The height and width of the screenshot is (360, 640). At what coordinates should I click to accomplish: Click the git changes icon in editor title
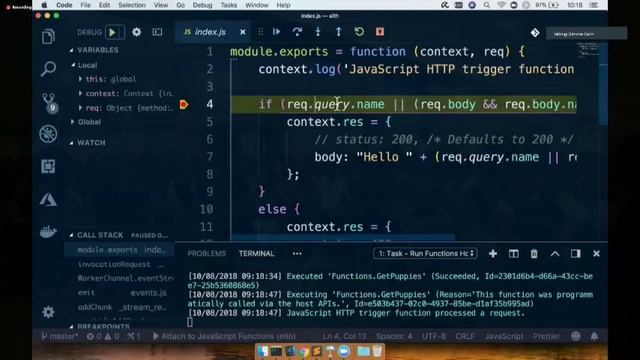tap(535, 33)
